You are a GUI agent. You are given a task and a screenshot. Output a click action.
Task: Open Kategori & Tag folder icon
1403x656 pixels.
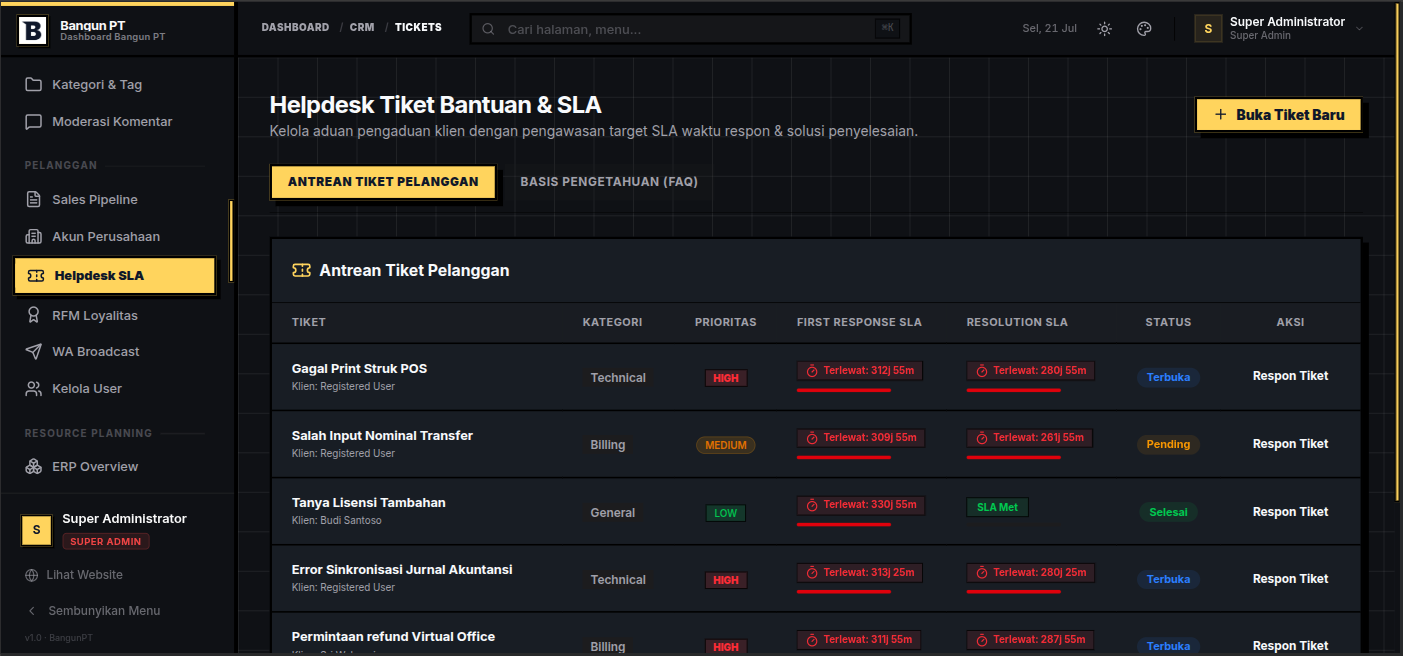33,85
